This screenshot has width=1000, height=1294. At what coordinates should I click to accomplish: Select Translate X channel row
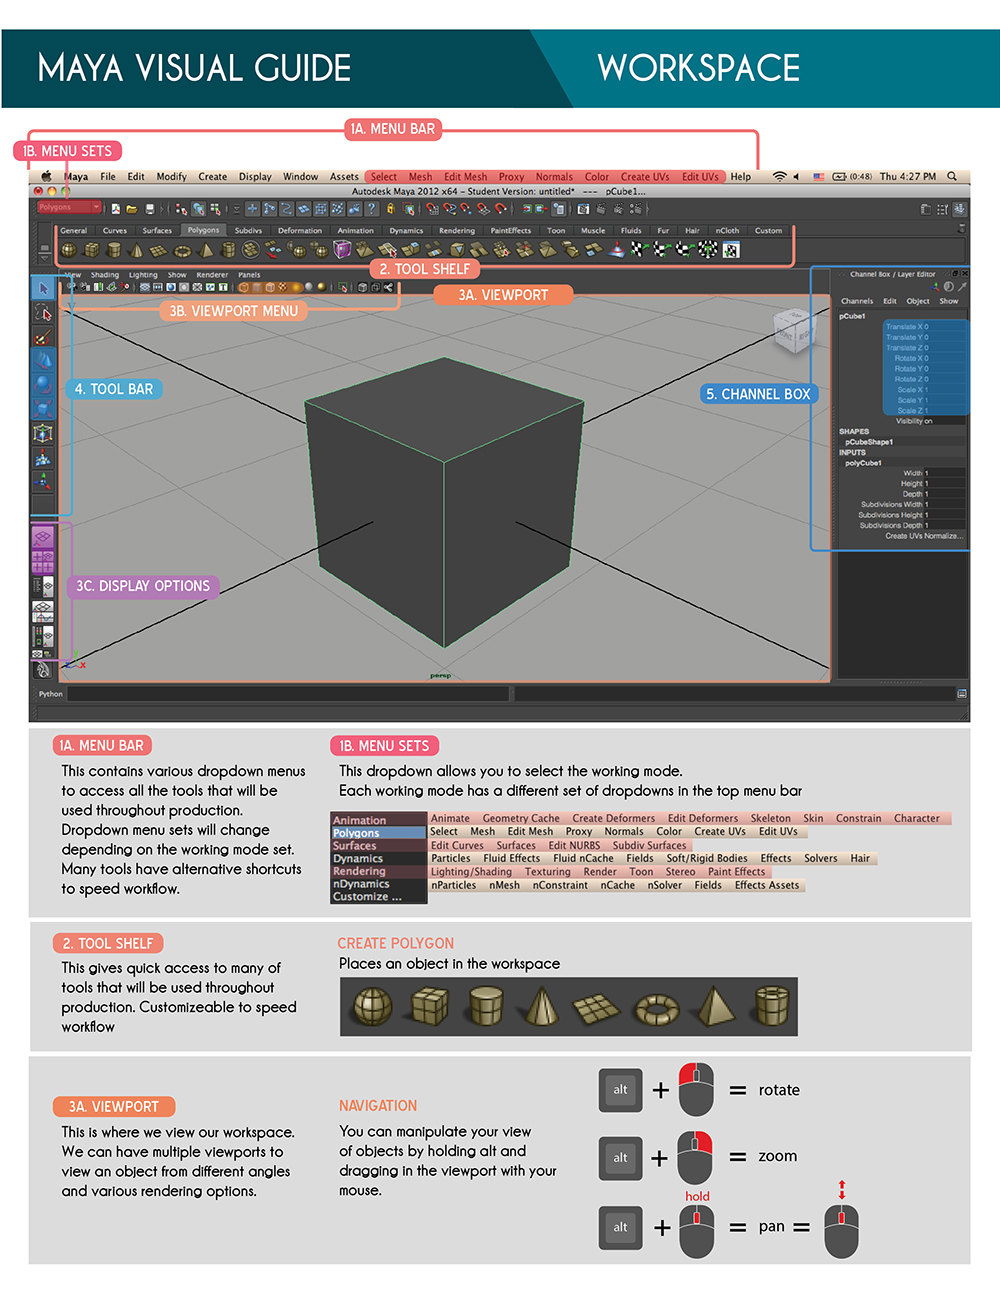tap(925, 327)
